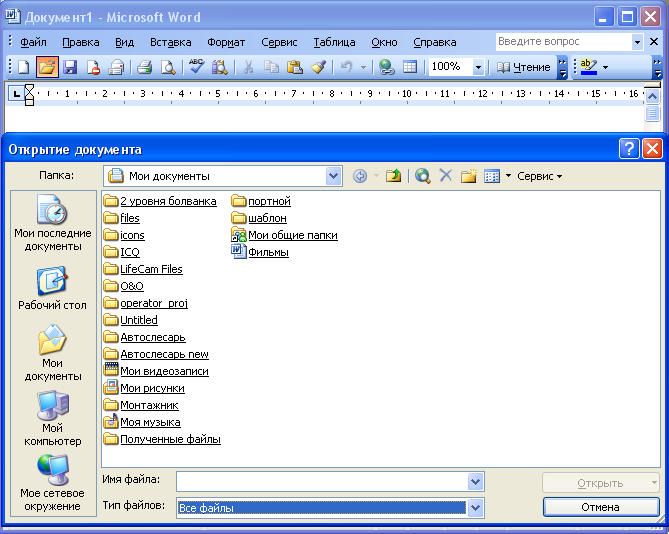
Task: Insert hyperlink using the globe chain icon
Action: (x=387, y=67)
